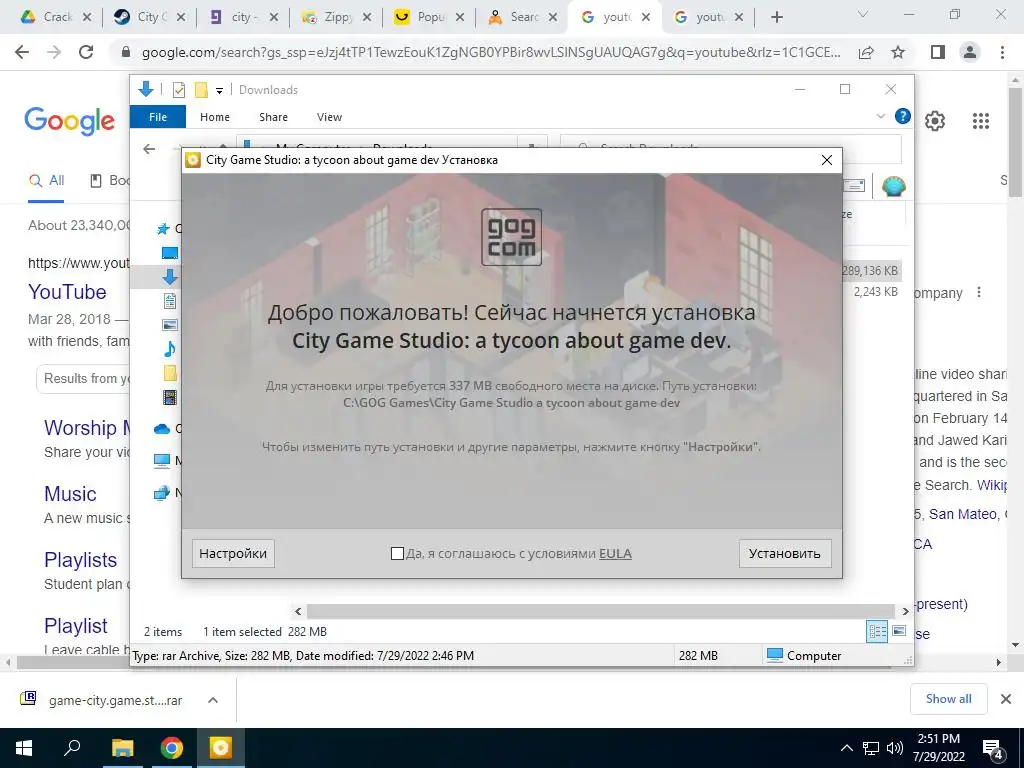Open File Explorer from taskbar
This screenshot has height=768, width=1024.
pos(122,748)
